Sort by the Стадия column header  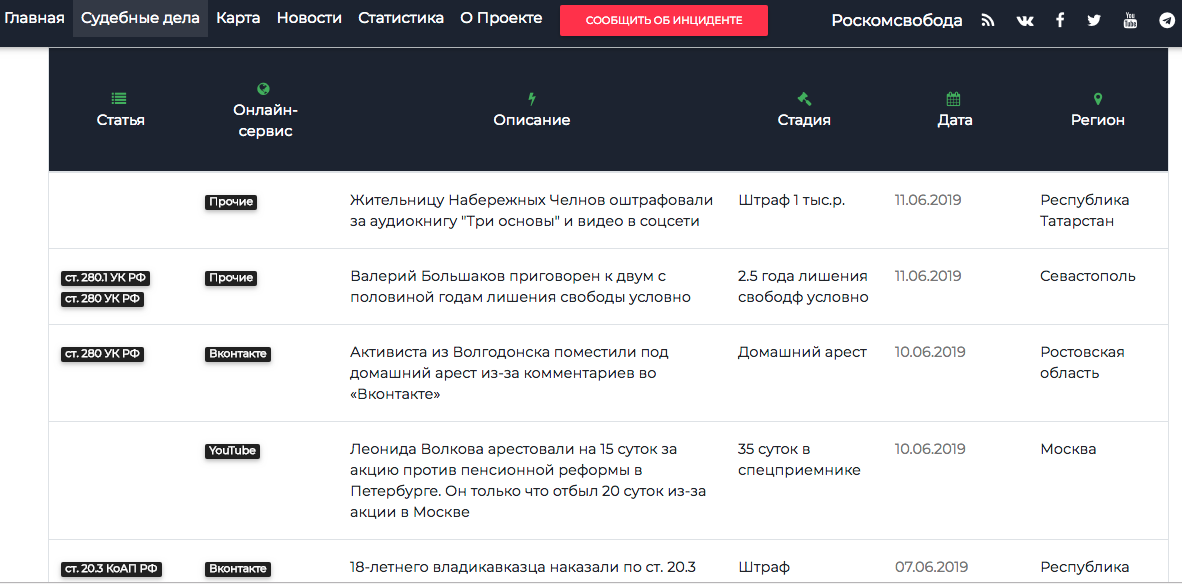coord(804,120)
